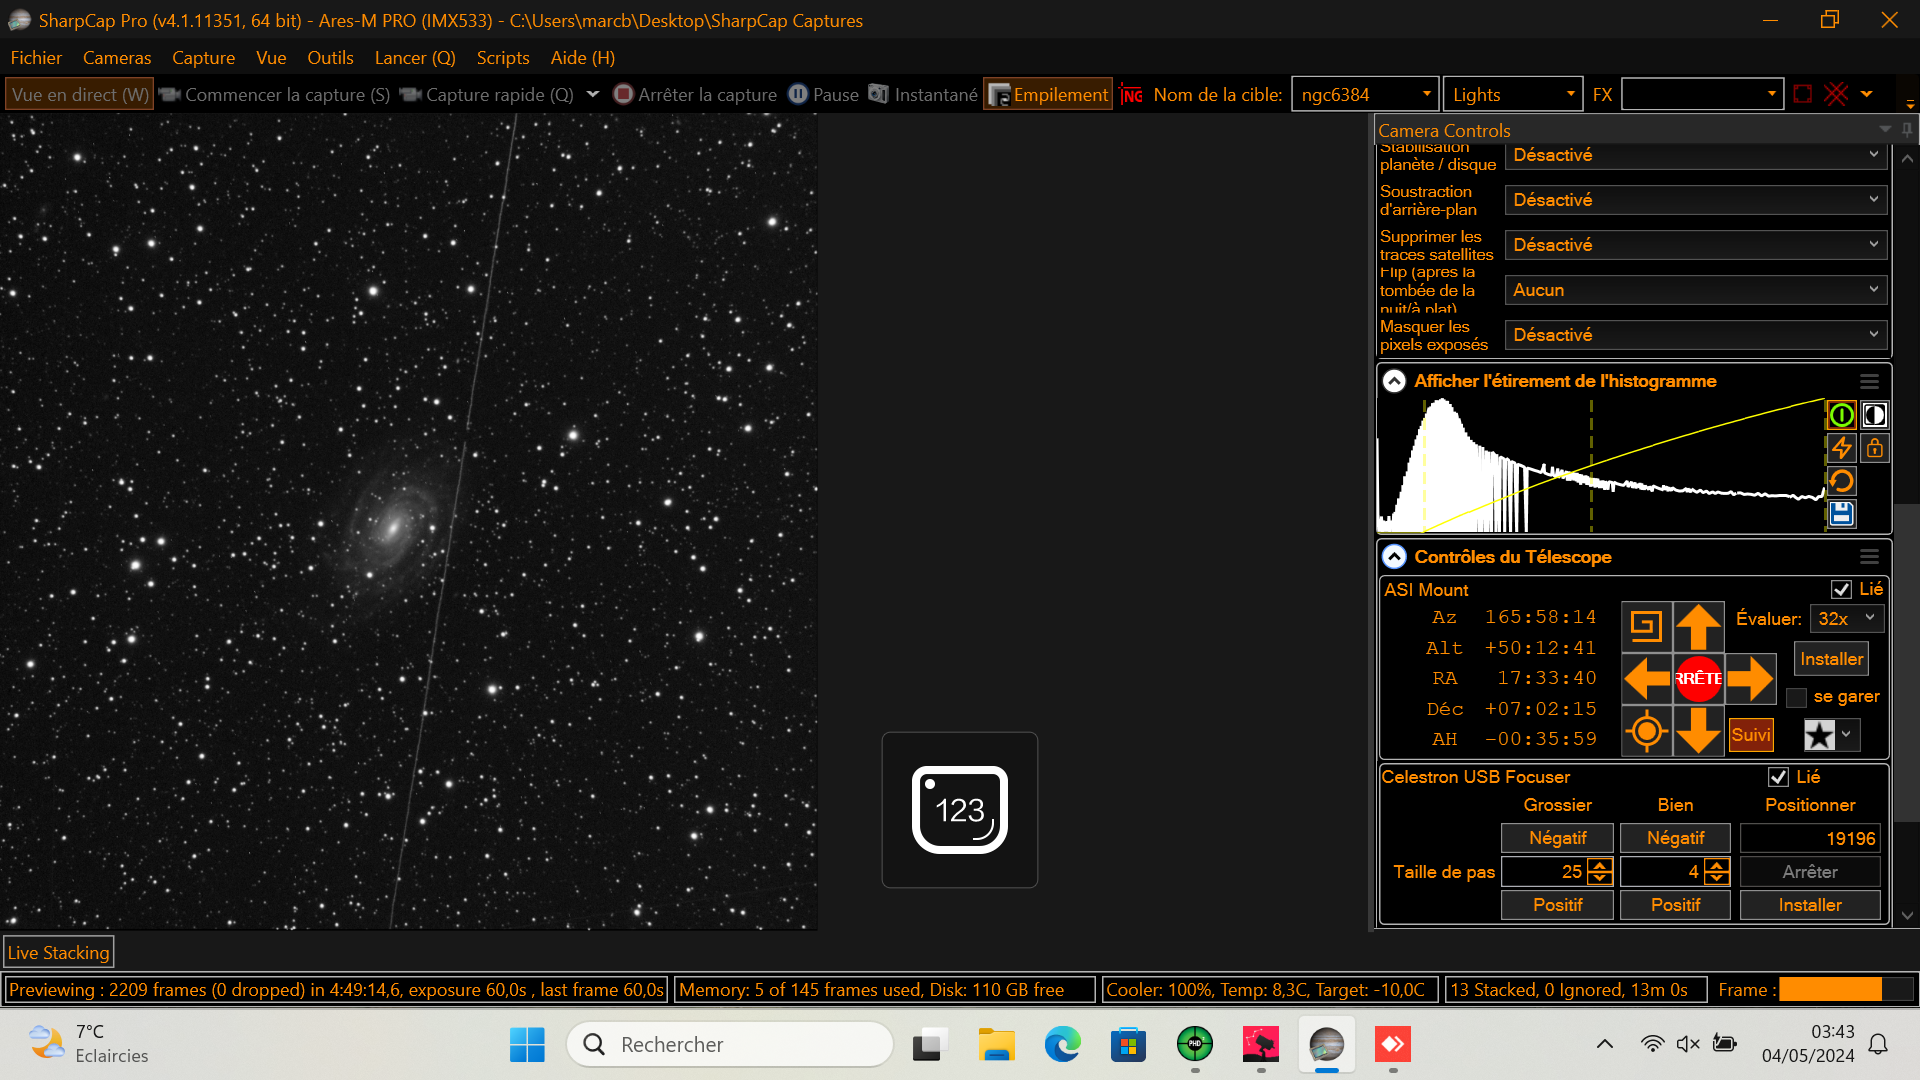Stop mount movement with red ARRÊTE button
The height and width of the screenshot is (1080, 1920).
1698,679
